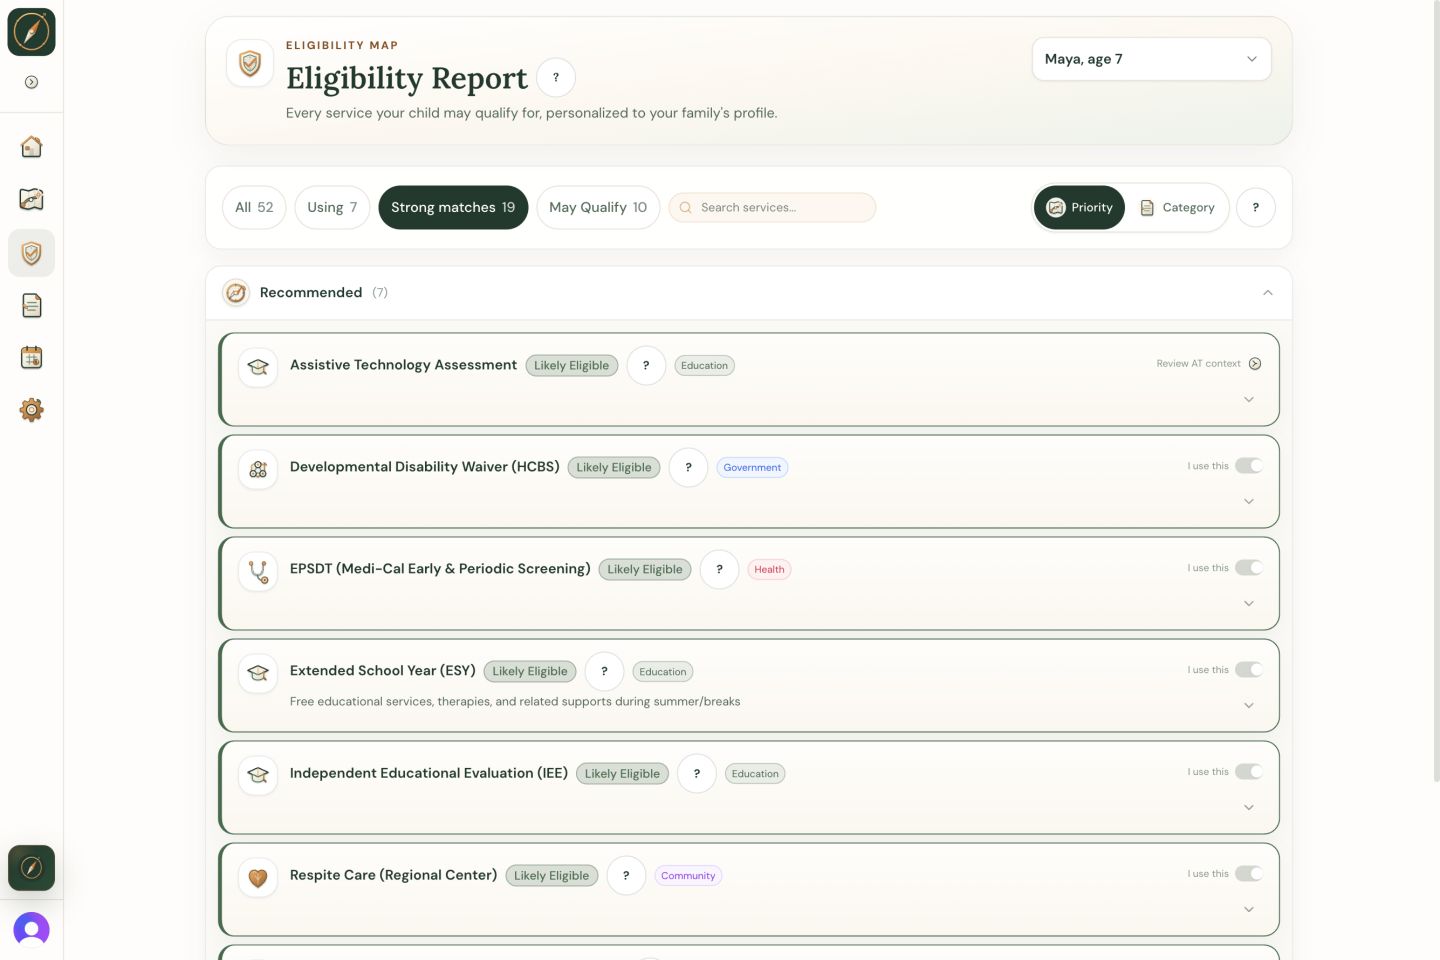Select the Using 7 filter tab
Viewport: 1440px width, 960px height.
332,207
